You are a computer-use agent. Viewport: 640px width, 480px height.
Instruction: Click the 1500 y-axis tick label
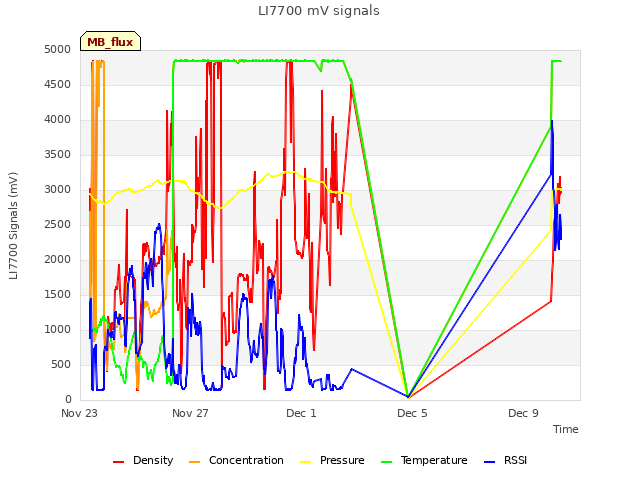tap(58, 294)
